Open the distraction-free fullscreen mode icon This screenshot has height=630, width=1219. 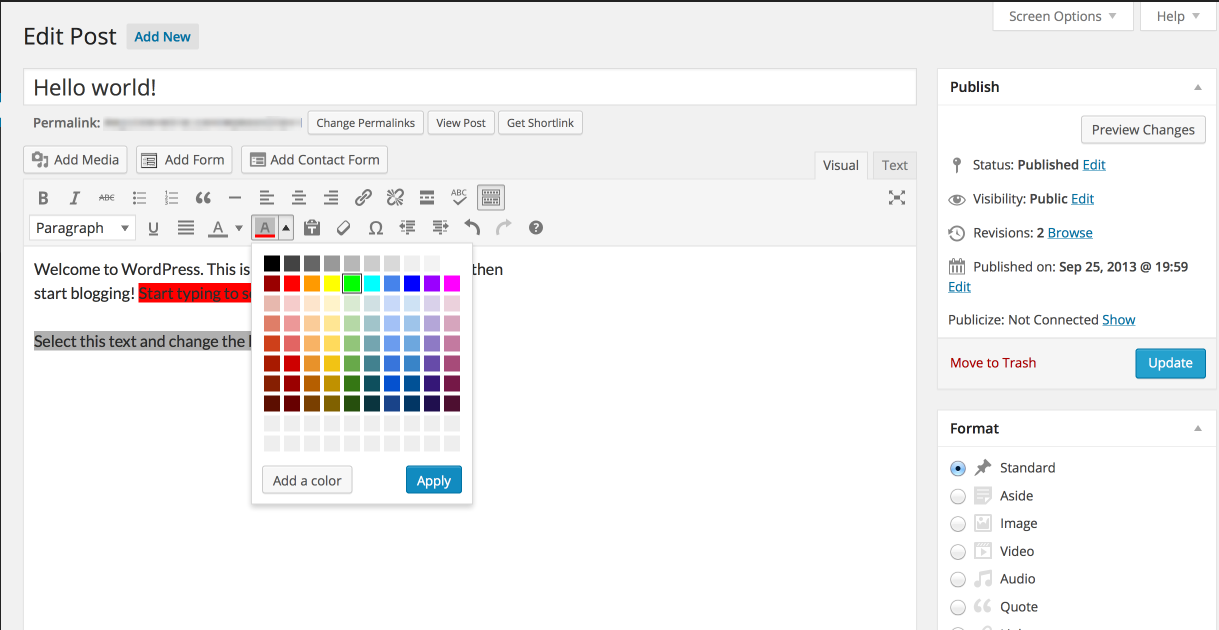(x=897, y=197)
